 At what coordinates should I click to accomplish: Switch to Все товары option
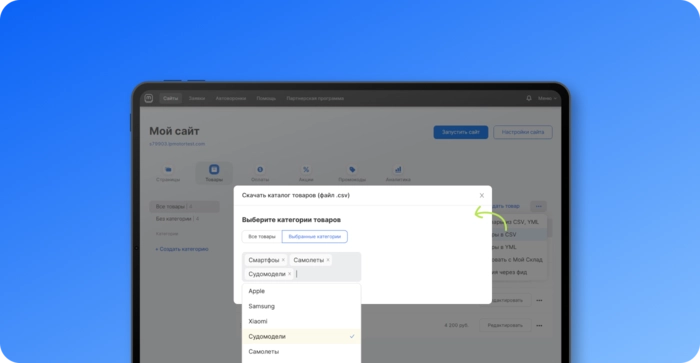[262, 237]
